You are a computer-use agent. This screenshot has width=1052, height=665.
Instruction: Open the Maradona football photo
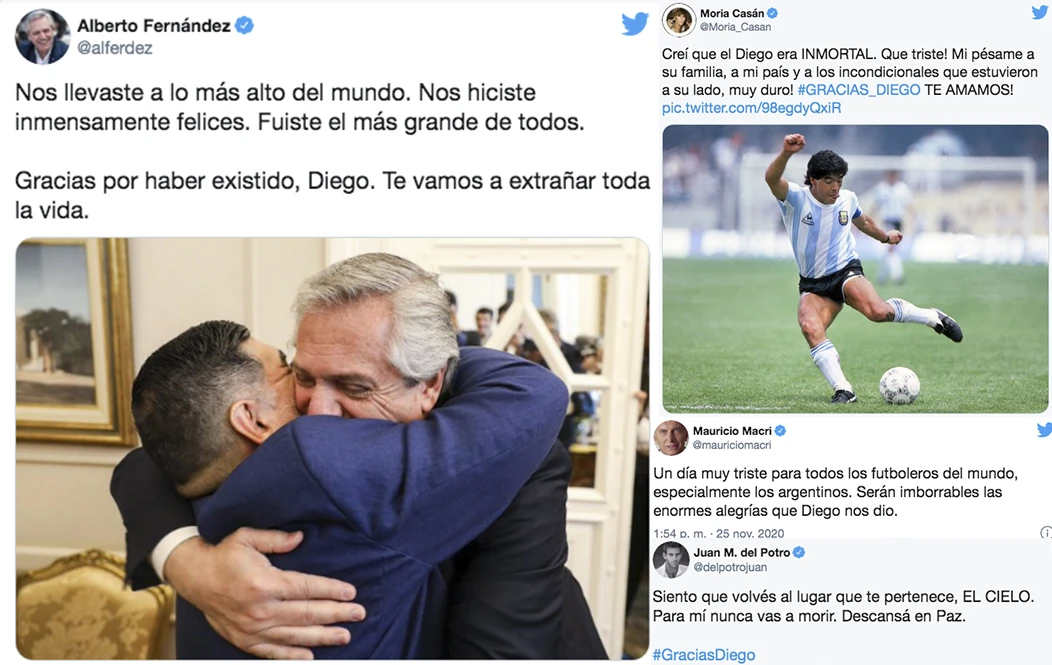coord(855,268)
